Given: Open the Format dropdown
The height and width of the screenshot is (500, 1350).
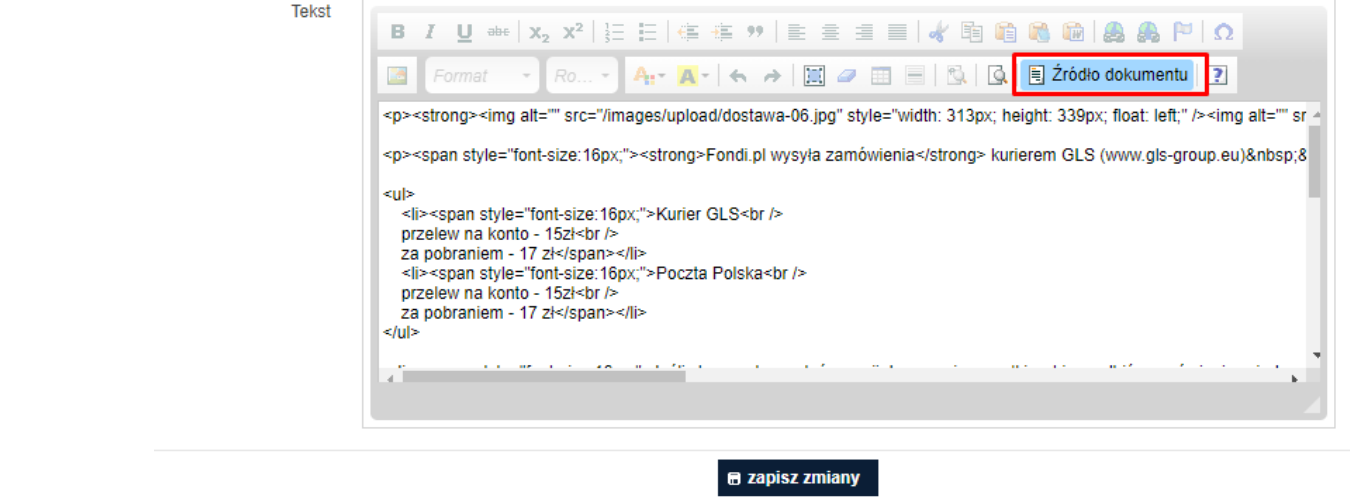Looking at the screenshot, I should pos(482,75).
